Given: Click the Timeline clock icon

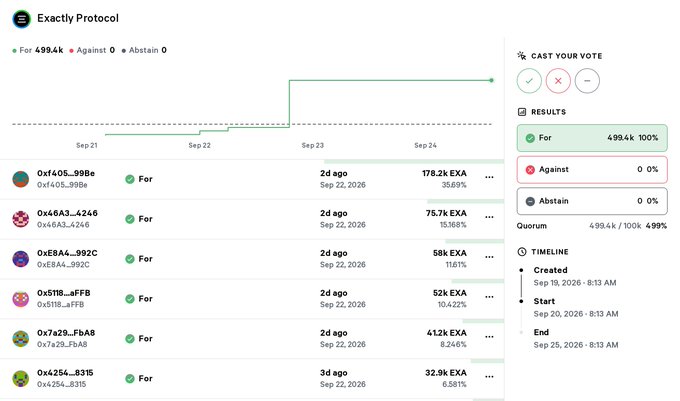Looking at the screenshot, I should click(x=522, y=251).
